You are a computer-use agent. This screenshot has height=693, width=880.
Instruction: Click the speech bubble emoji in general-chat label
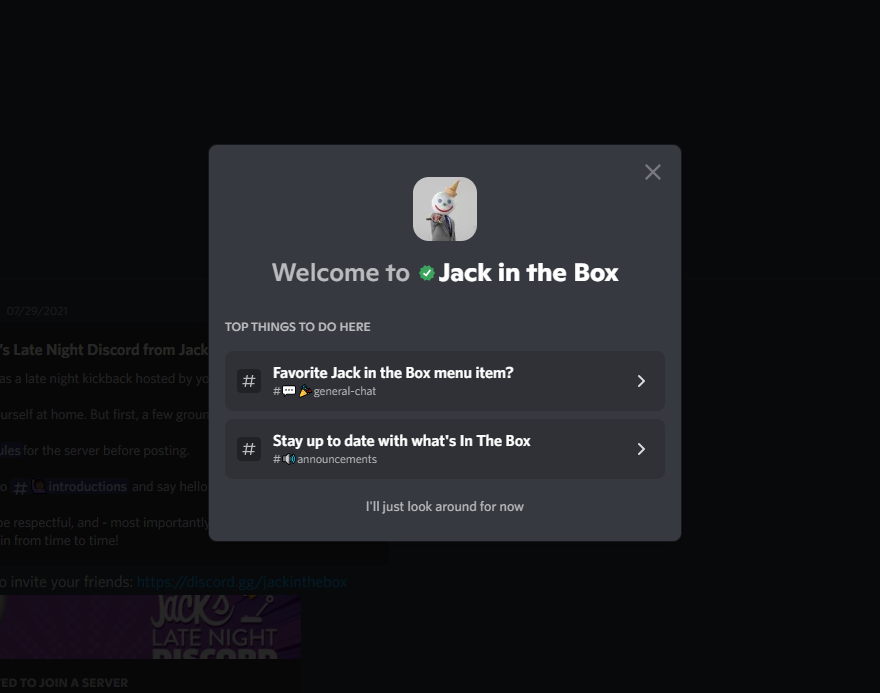point(289,391)
